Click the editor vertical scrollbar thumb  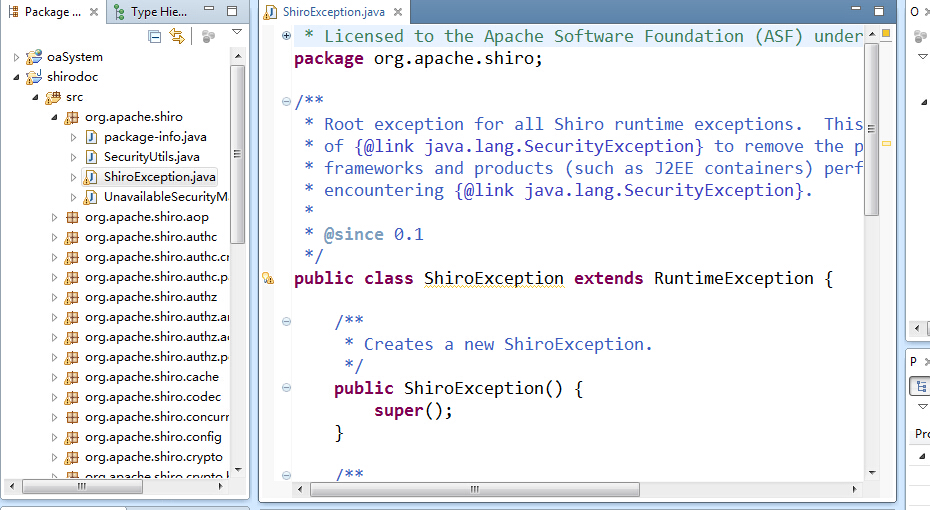[871, 129]
